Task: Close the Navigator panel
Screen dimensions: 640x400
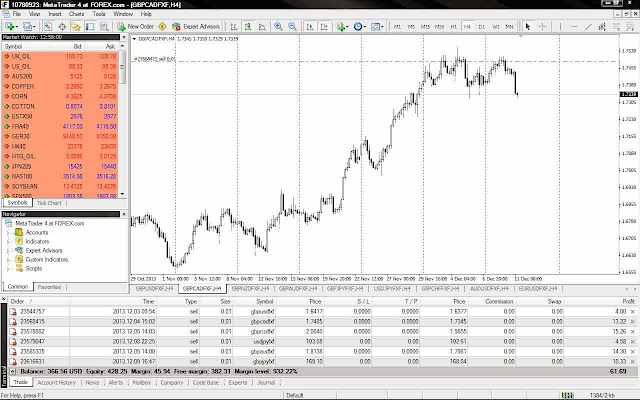Action: pos(123,214)
